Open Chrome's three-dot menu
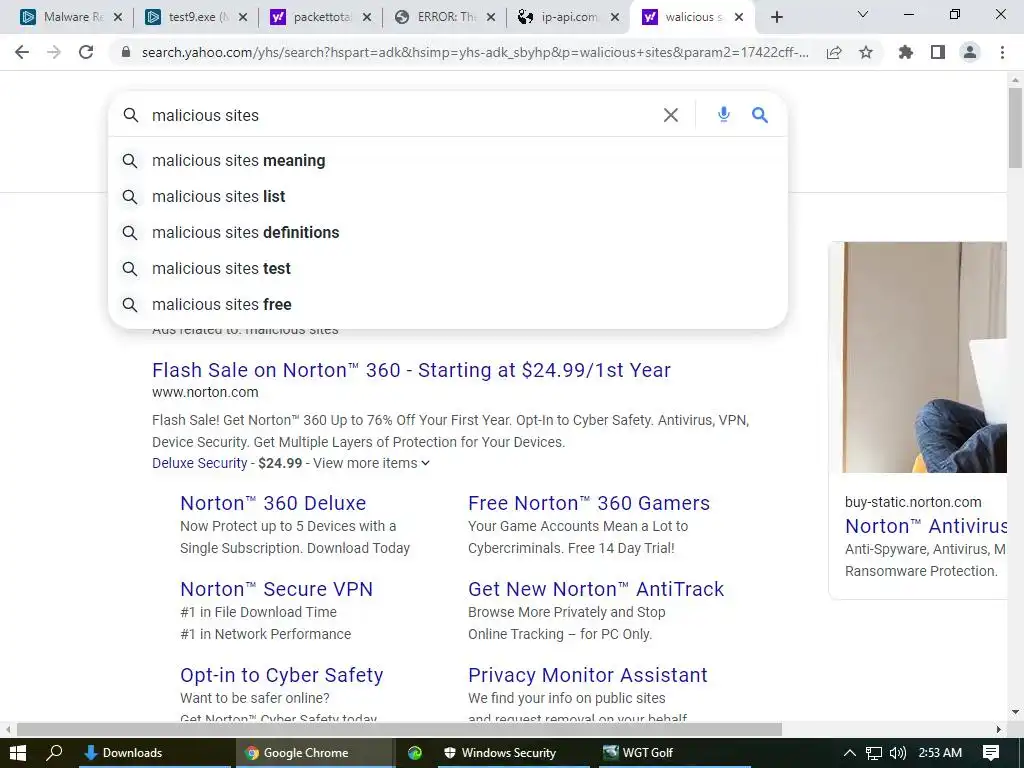 pyautogui.click(x=1002, y=52)
